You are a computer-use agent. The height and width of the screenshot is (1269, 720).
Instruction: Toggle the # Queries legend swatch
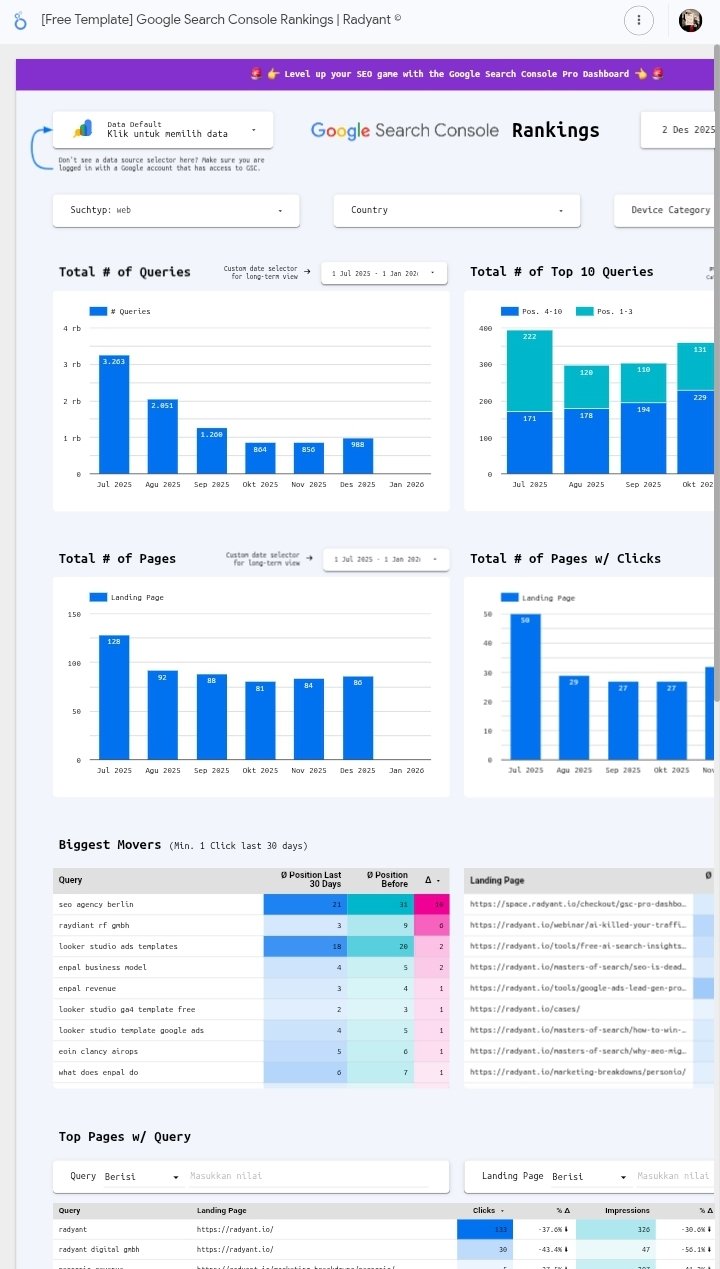[97, 311]
